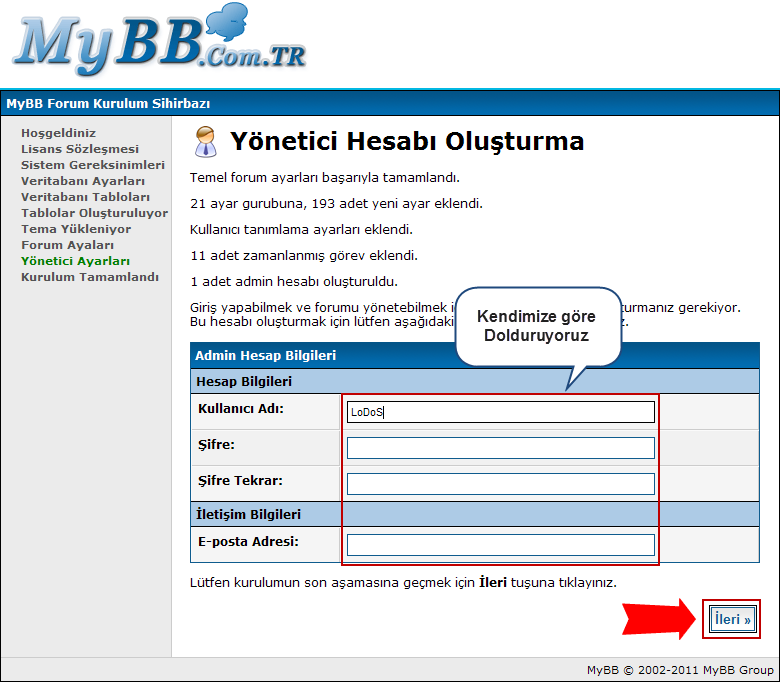Image resolution: width=780 pixels, height=682 pixels.
Task: Click '21 ayar gurubuna, 193 adet yeni ayar eklendi.'
Action: [336, 203]
